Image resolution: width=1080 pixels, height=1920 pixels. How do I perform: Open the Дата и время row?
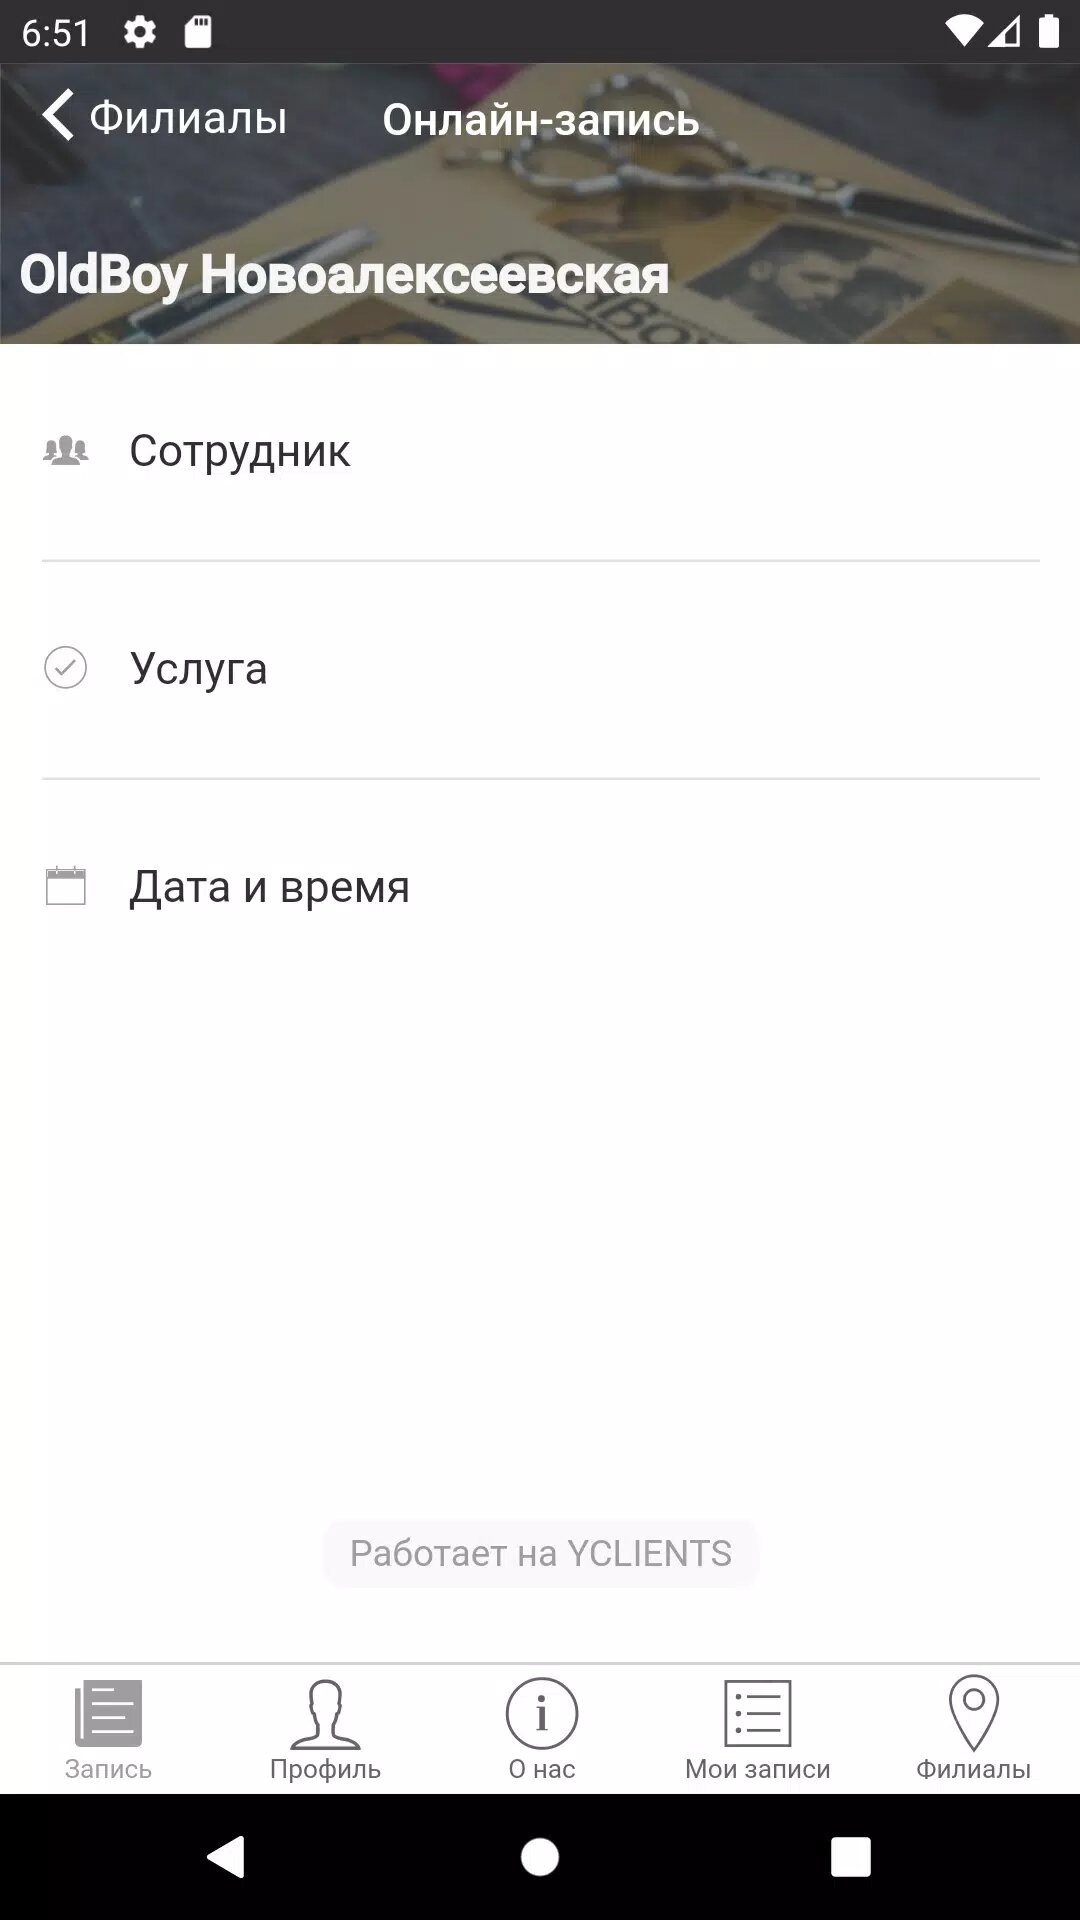[x=540, y=887]
